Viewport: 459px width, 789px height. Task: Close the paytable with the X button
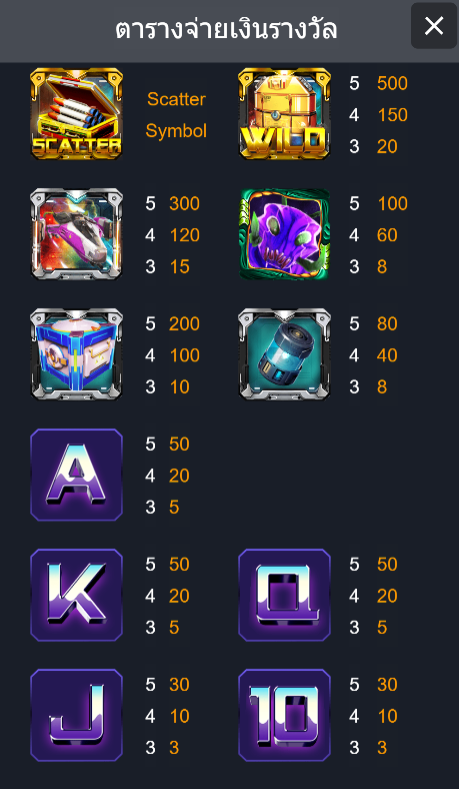(x=434, y=26)
